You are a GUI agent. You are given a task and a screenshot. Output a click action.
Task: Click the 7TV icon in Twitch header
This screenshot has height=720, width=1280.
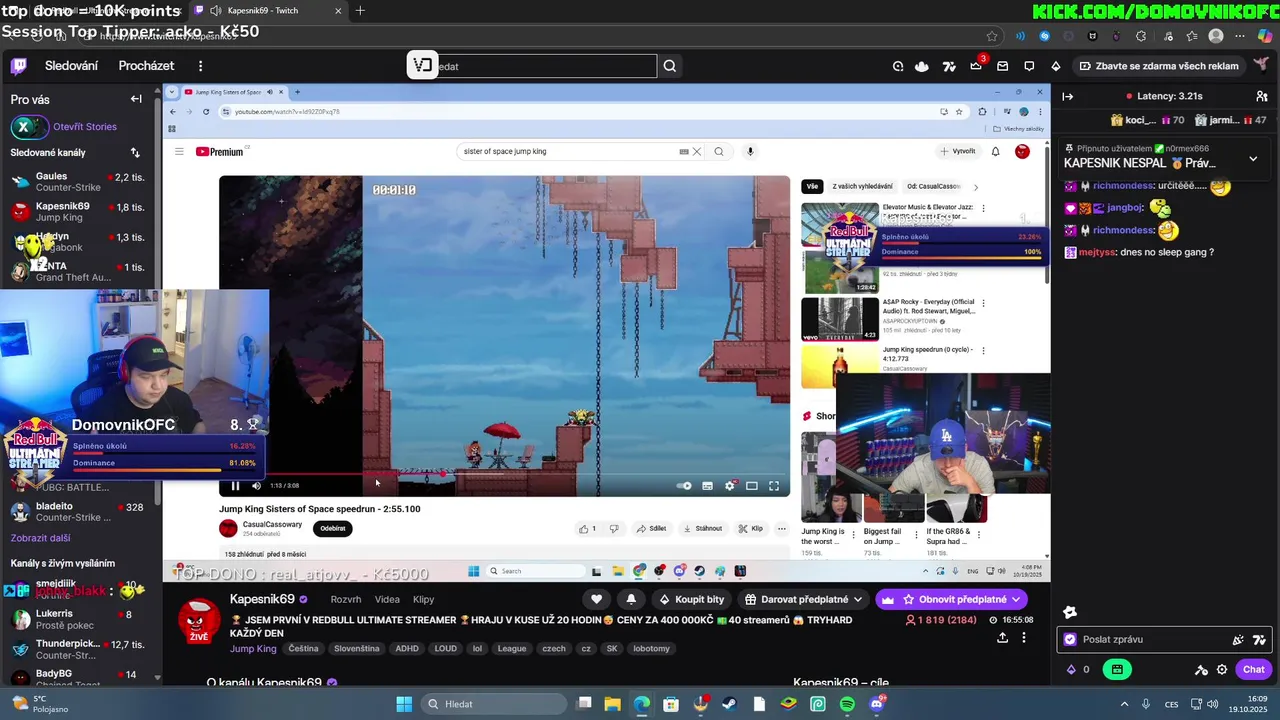[949, 66]
